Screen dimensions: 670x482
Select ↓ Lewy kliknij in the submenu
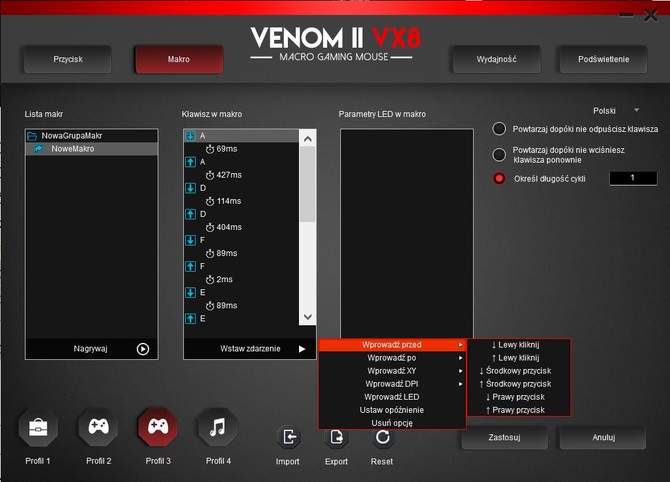[x=519, y=345]
